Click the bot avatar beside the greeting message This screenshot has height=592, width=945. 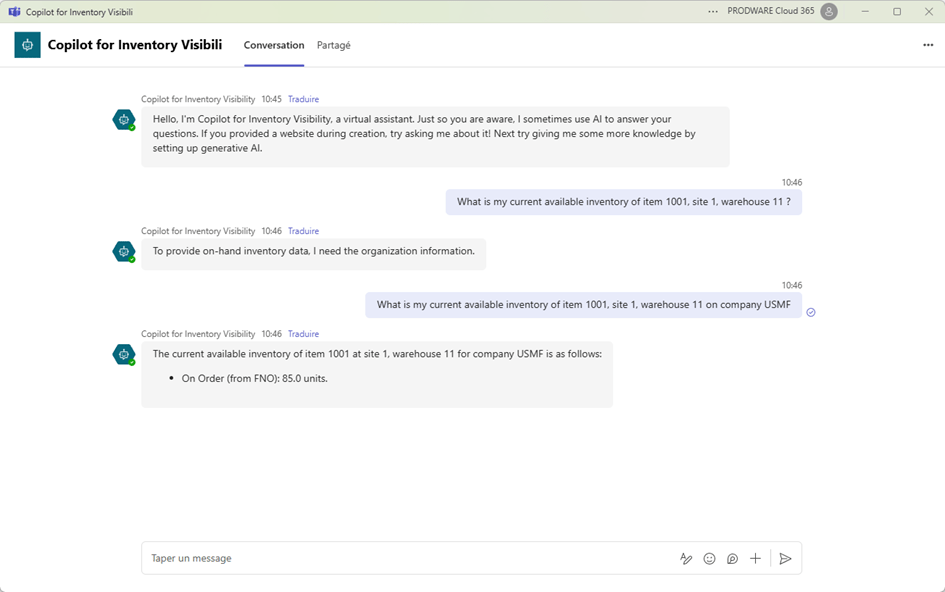pyautogui.click(x=124, y=120)
